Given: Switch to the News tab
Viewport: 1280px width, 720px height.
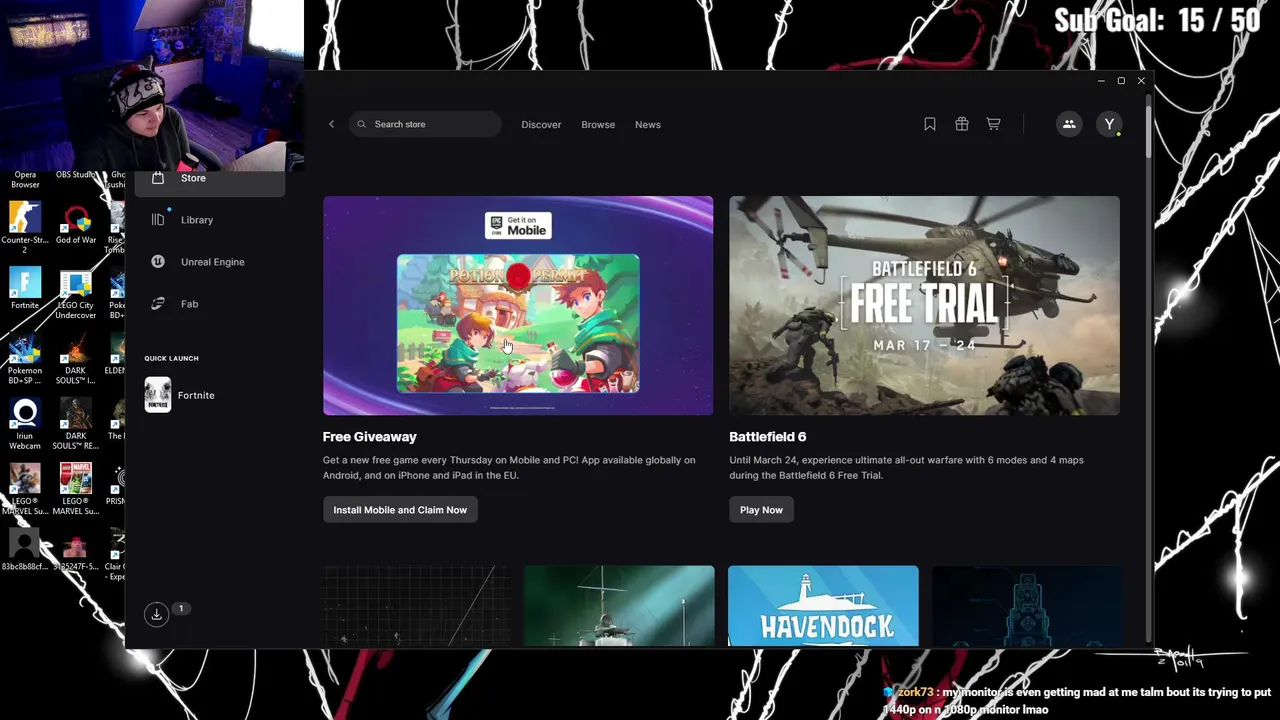Looking at the screenshot, I should pyautogui.click(x=648, y=124).
